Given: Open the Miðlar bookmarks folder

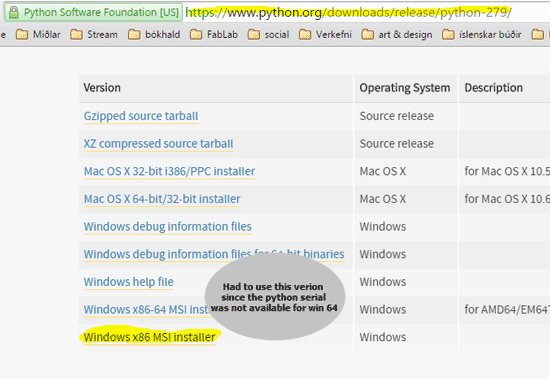Looking at the screenshot, I should (38, 34).
